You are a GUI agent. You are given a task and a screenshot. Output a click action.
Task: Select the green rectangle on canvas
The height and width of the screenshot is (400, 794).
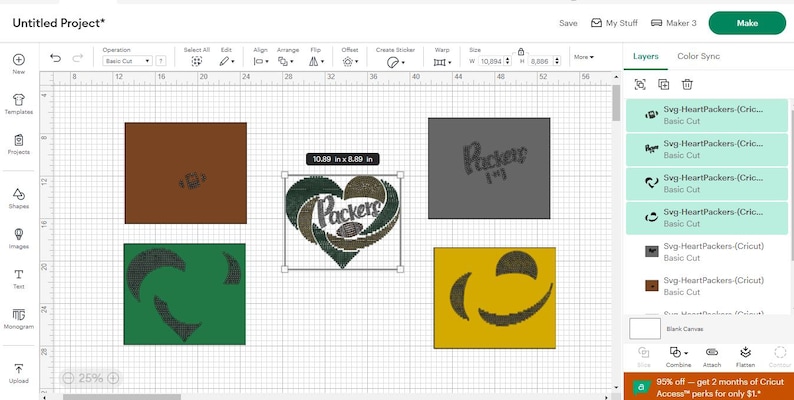(185, 294)
